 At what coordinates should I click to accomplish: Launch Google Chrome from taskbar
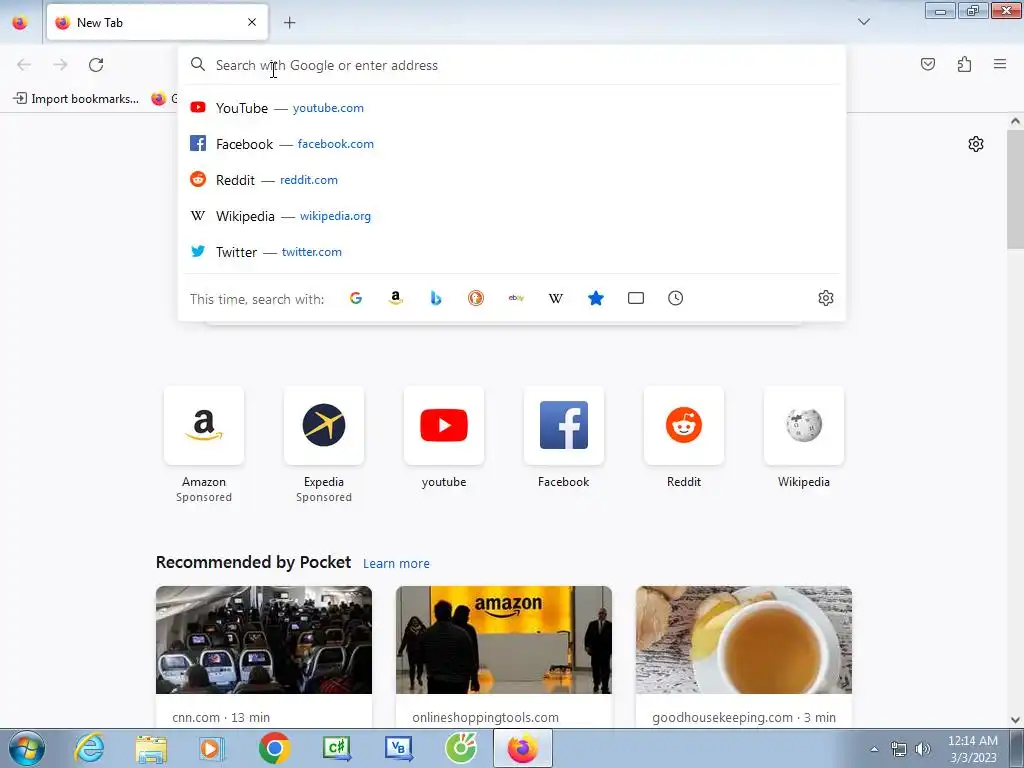pyautogui.click(x=274, y=748)
